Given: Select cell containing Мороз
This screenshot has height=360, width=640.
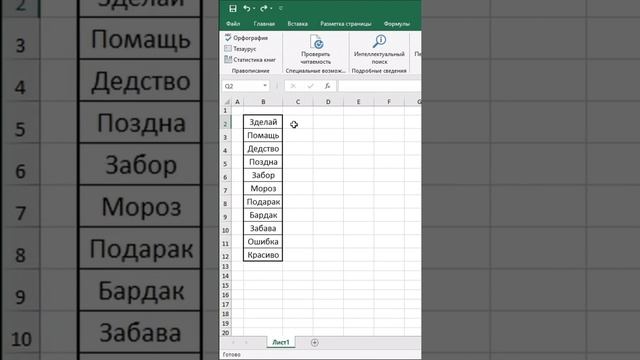Looking at the screenshot, I should point(263,189).
